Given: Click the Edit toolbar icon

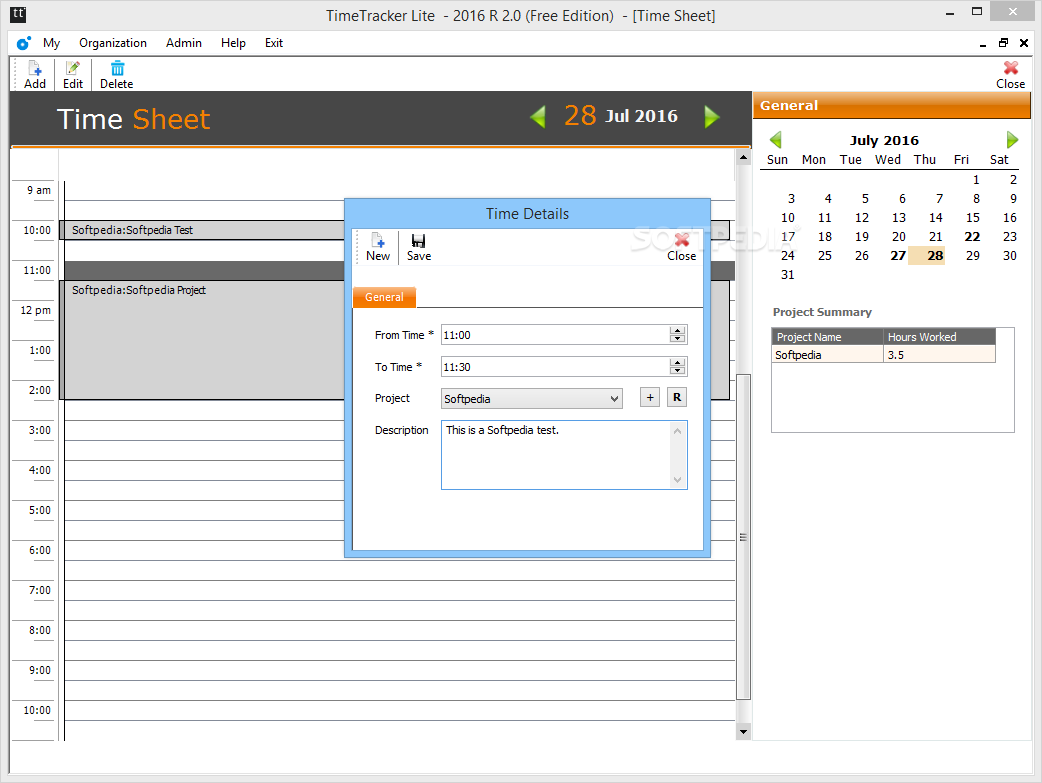Looking at the screenshot, I should (72, 74).
